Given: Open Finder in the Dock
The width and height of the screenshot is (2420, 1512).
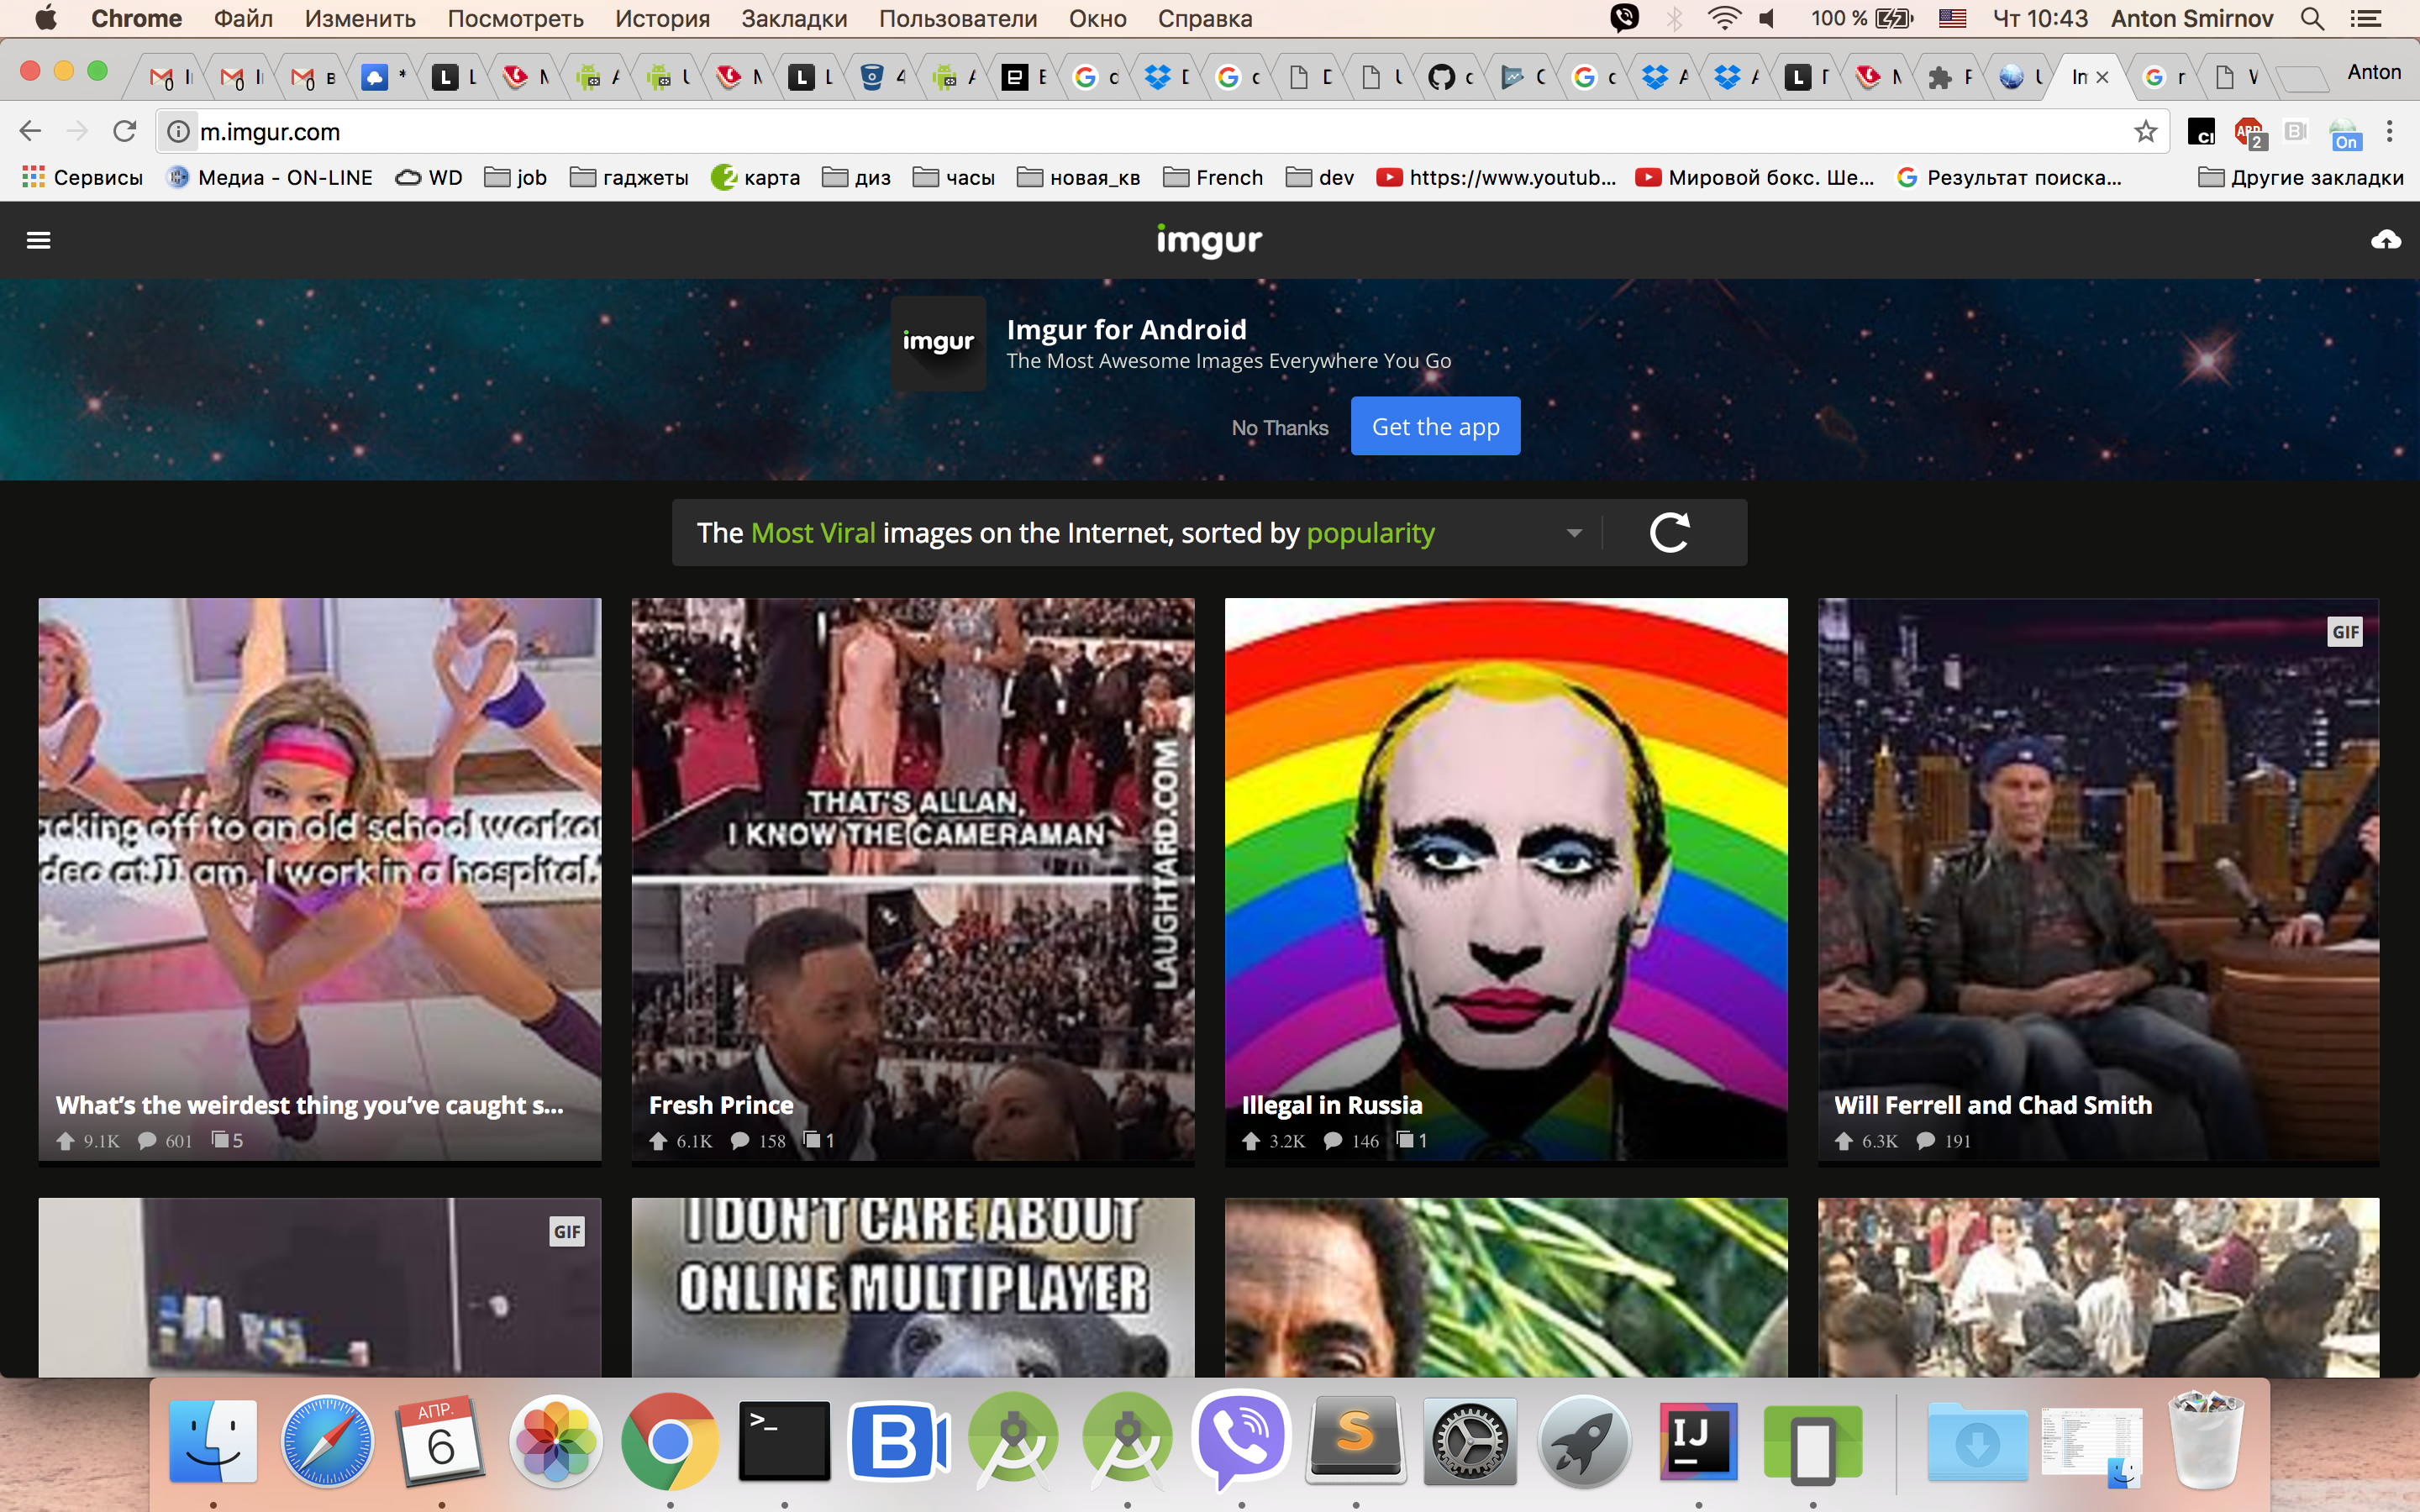Looking at the screenshot, I should 213,1441.
